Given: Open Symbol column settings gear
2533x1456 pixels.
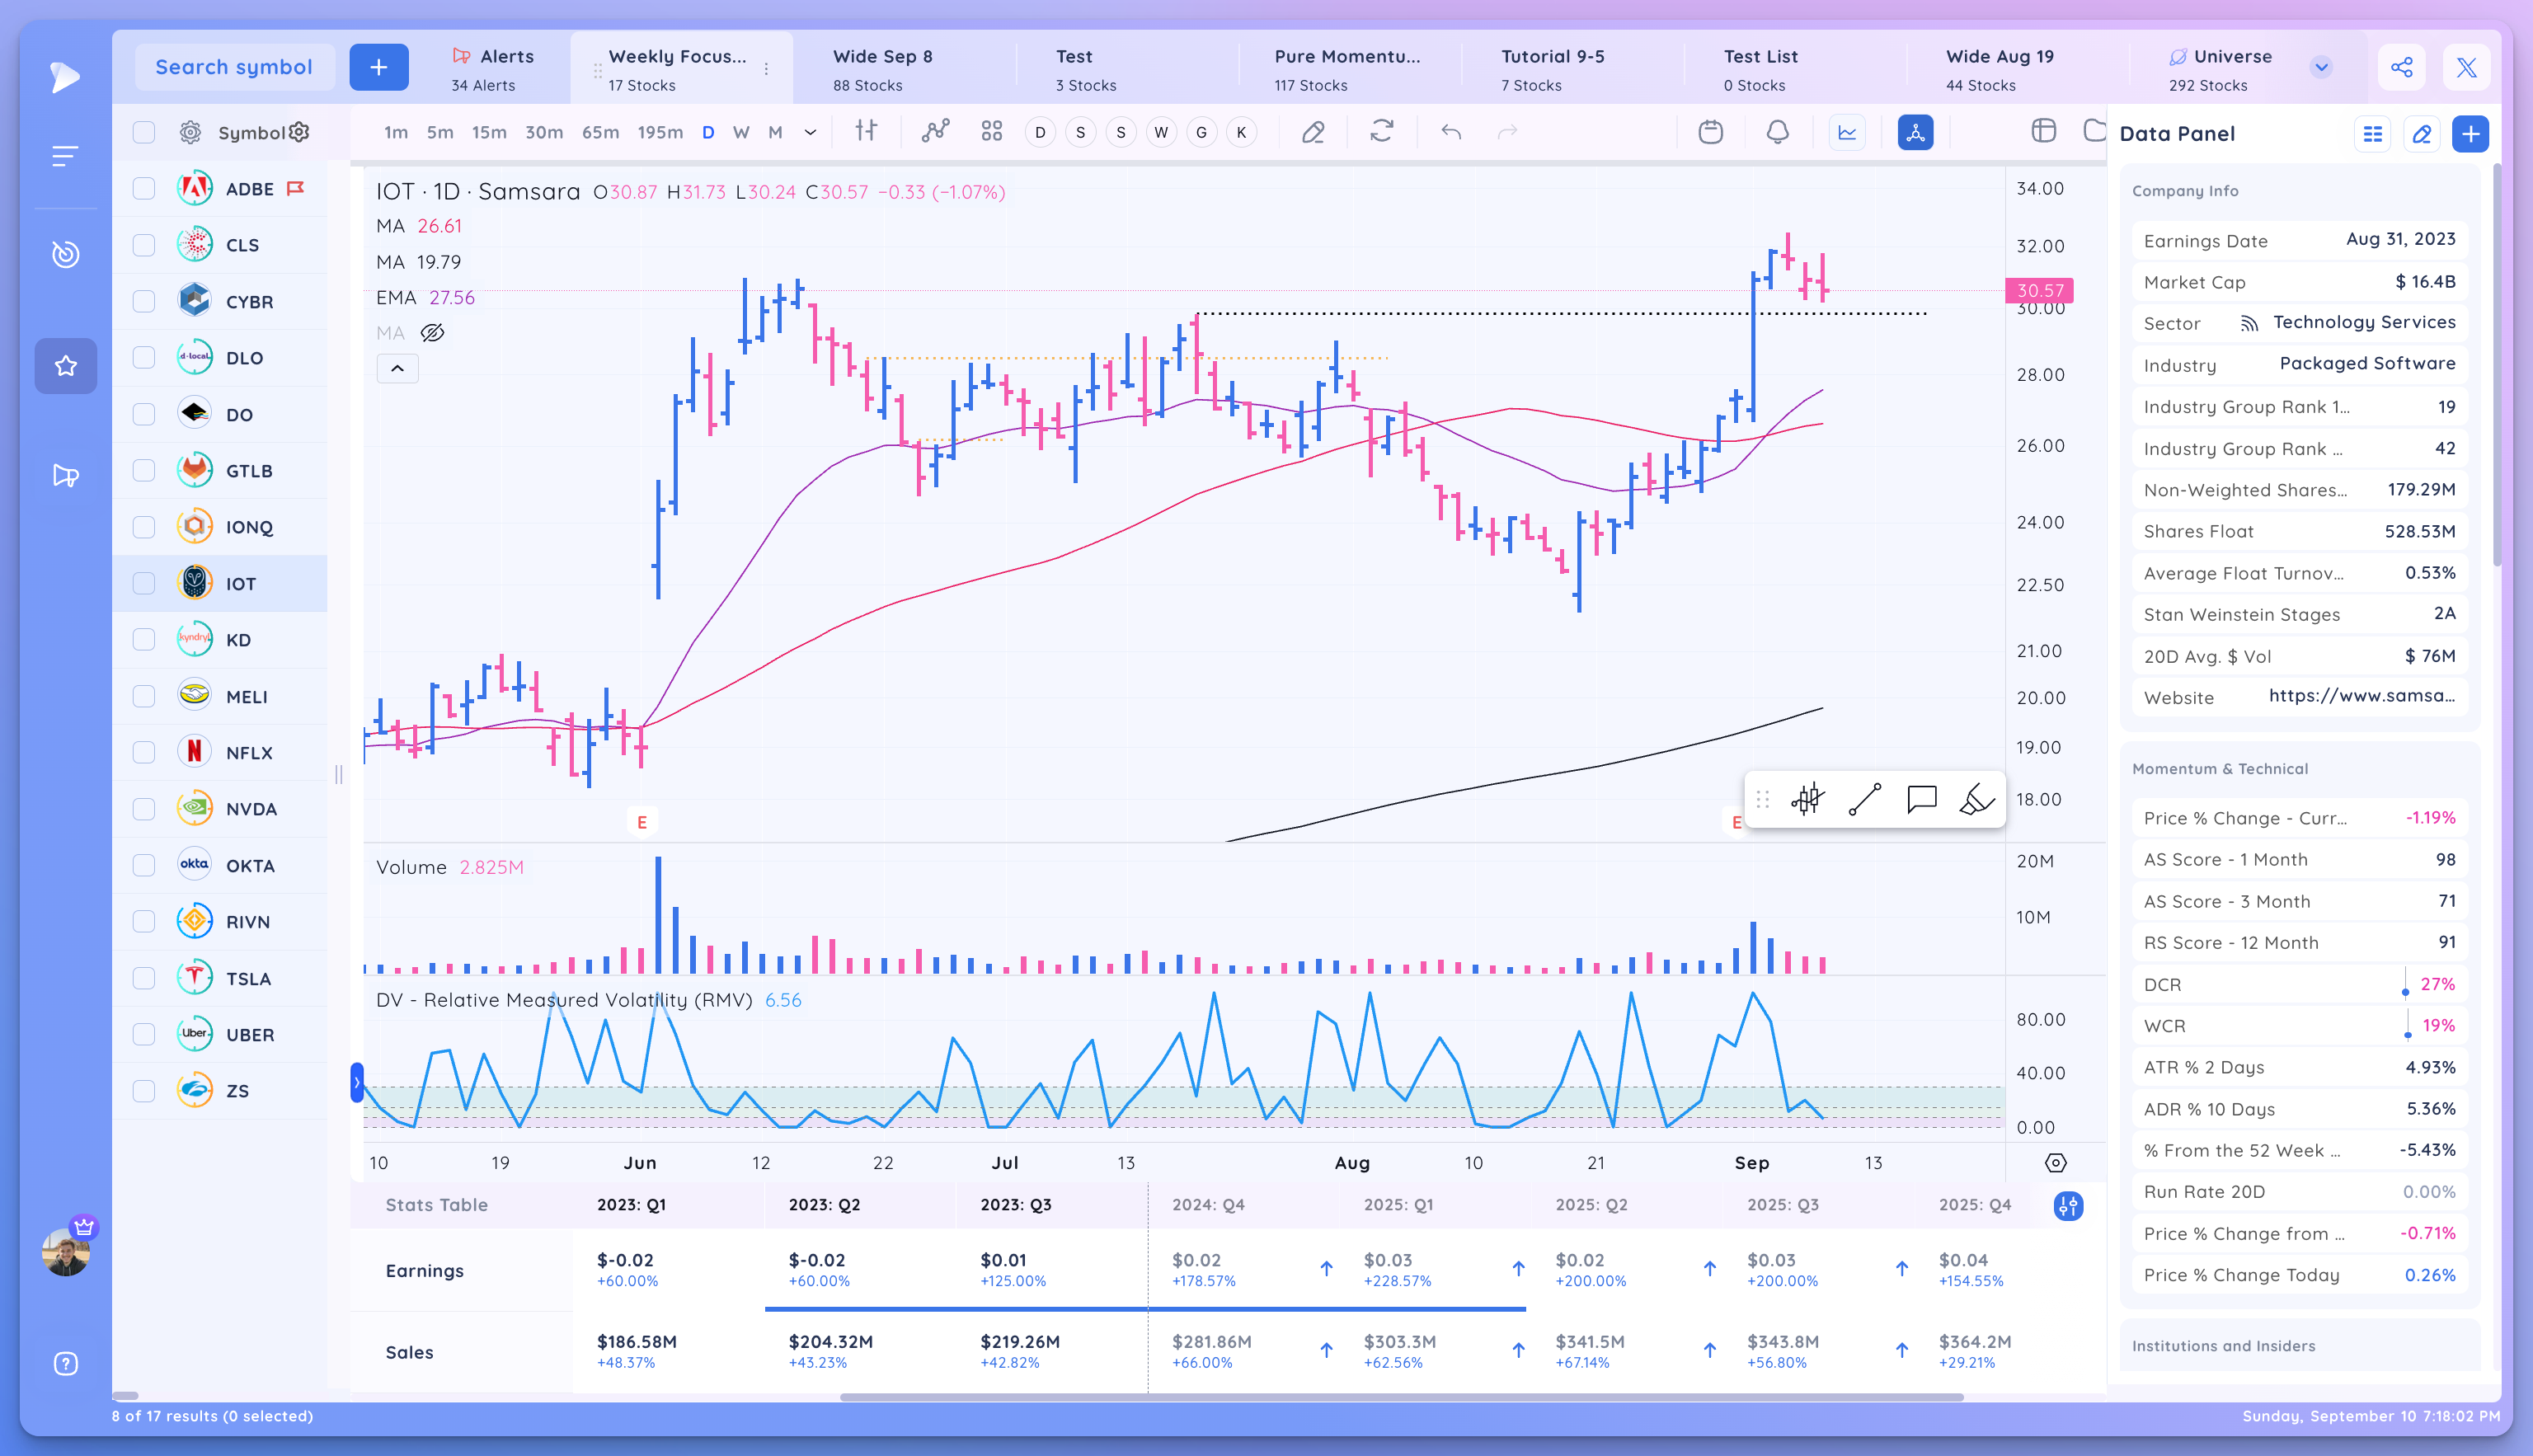Looking at the screenshot, I should click(x=298, y=132).
